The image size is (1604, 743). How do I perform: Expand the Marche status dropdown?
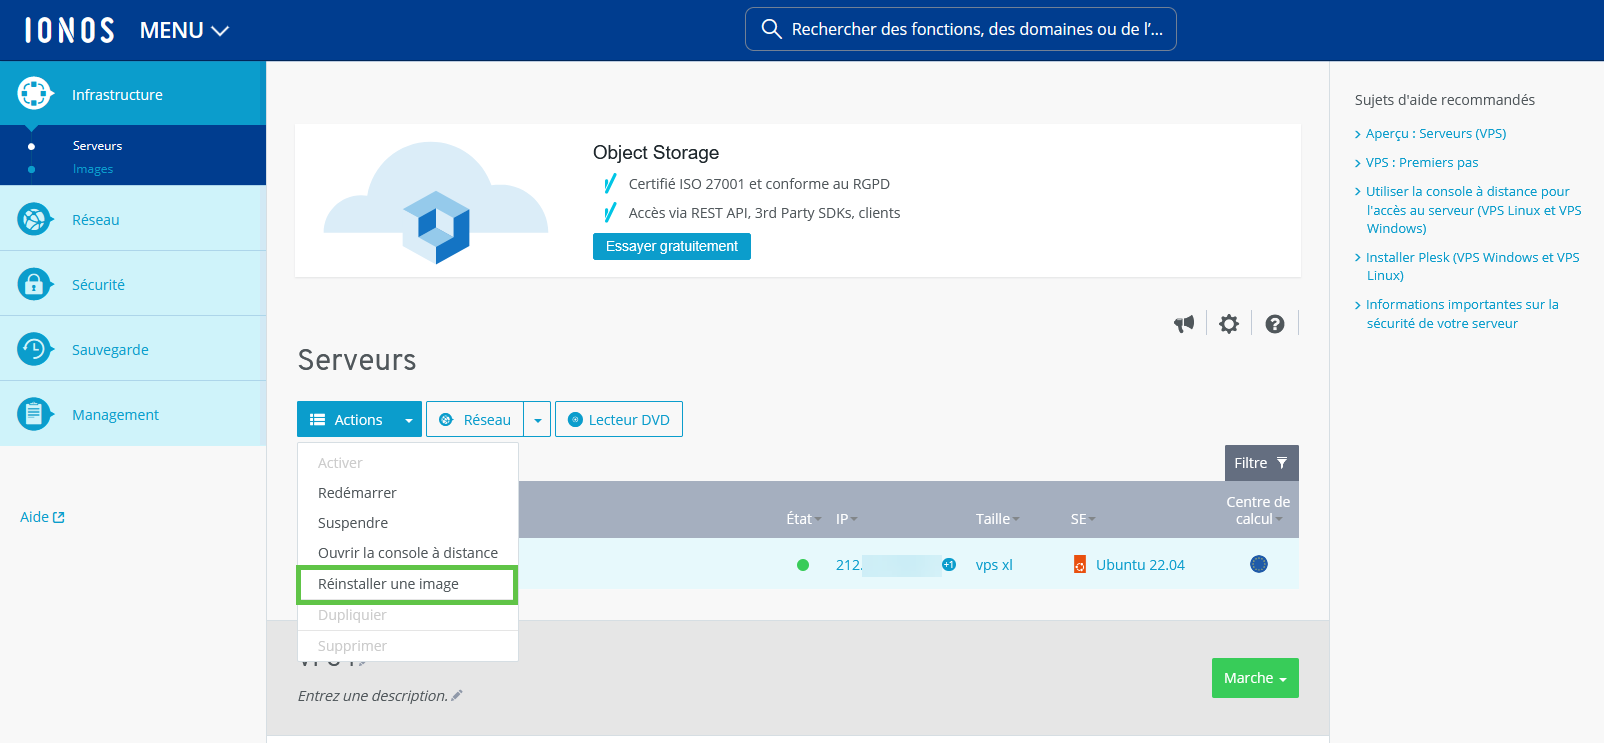[x=1255, y=678]
